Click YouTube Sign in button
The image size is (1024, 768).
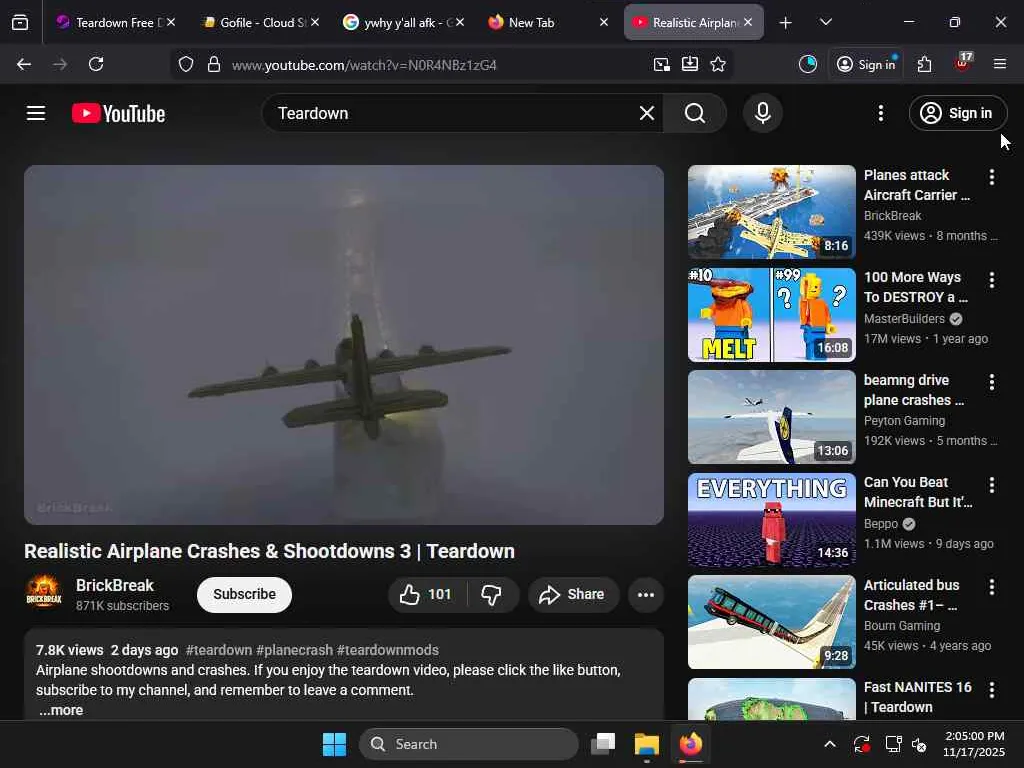tap(957, 113)
